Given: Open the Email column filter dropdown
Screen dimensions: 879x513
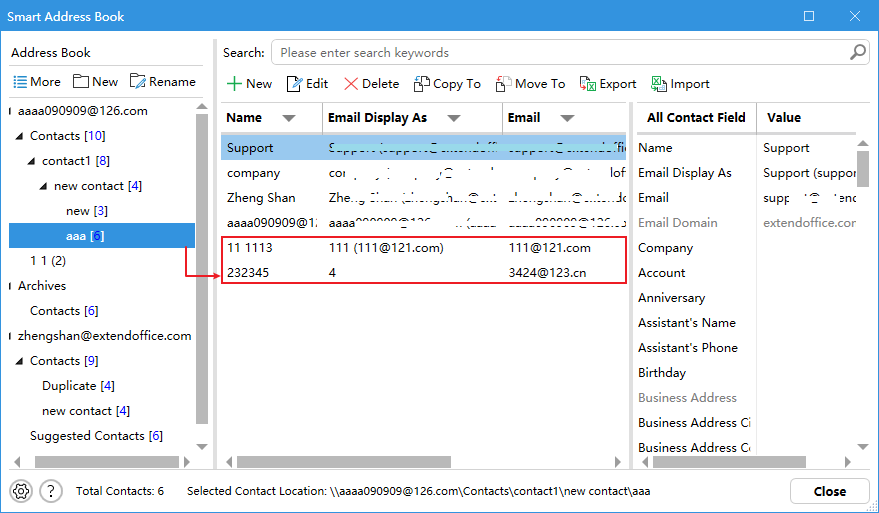Looking at the screenshot, I should 568,118.
